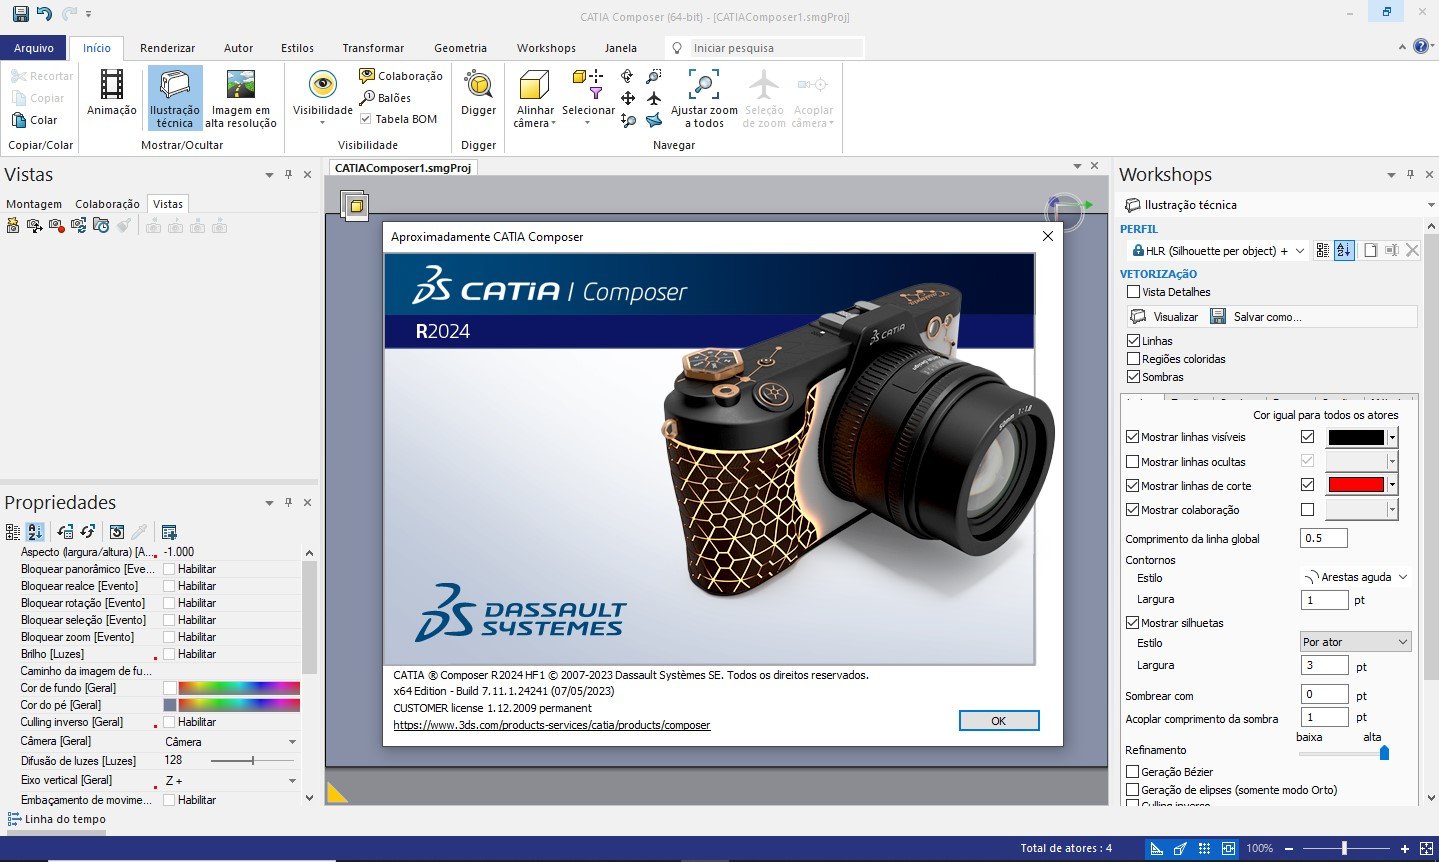Uncheck Mostrar silhuetas checkbox
1439x862 pixels.
pyautogui.click(x=1132, y=623)
